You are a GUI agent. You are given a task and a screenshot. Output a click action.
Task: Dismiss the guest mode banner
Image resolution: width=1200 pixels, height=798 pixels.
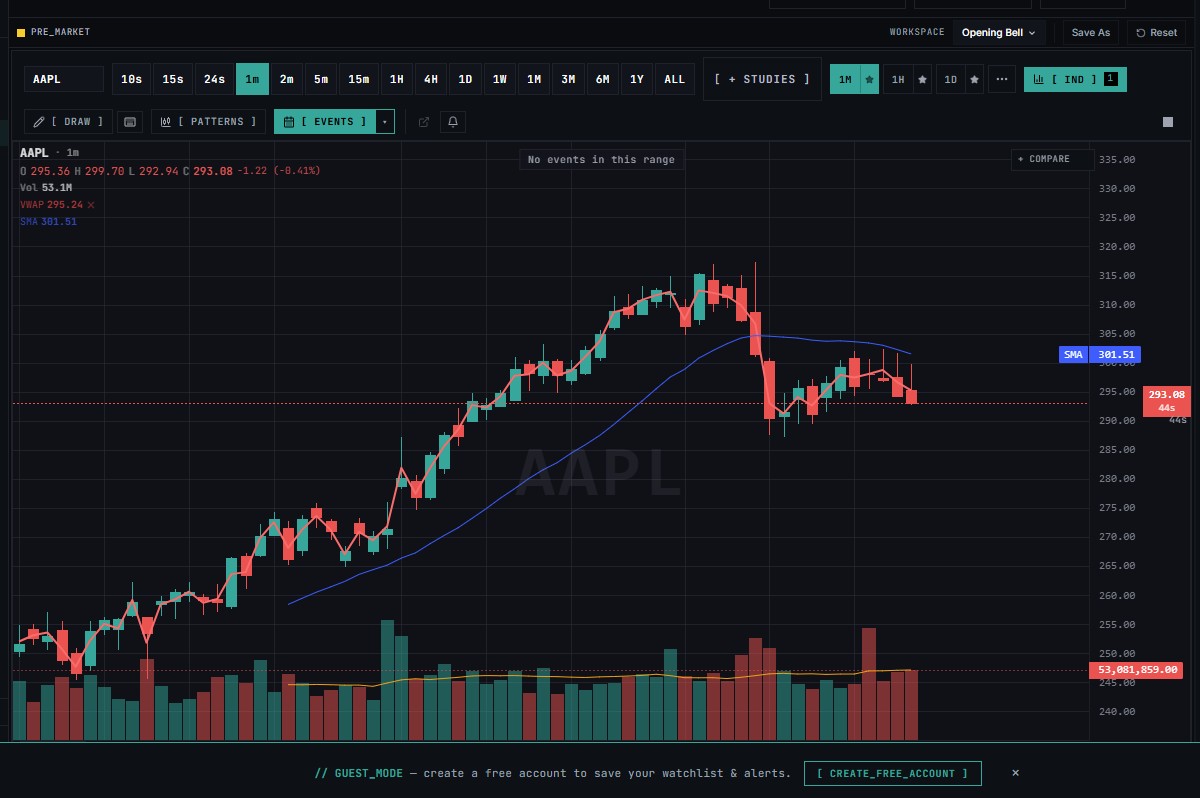click(1015, 773)
